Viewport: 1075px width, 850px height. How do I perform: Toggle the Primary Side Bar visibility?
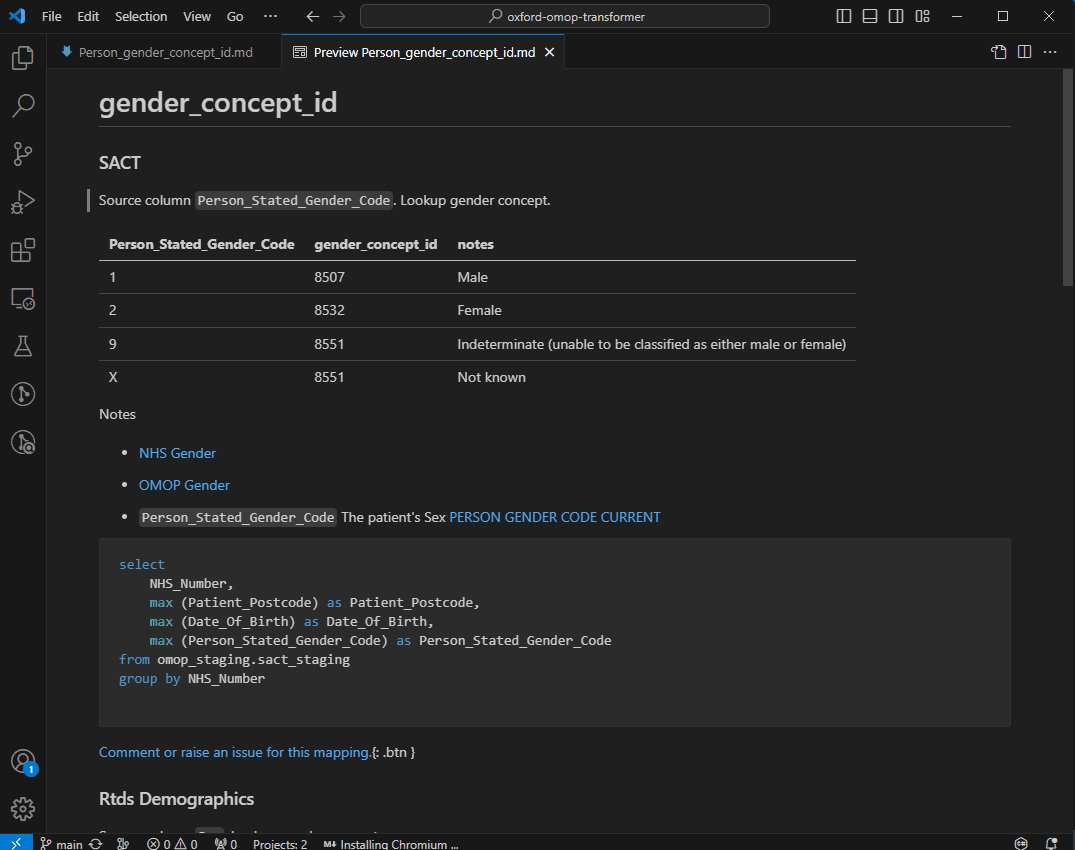tap(844, 16)
